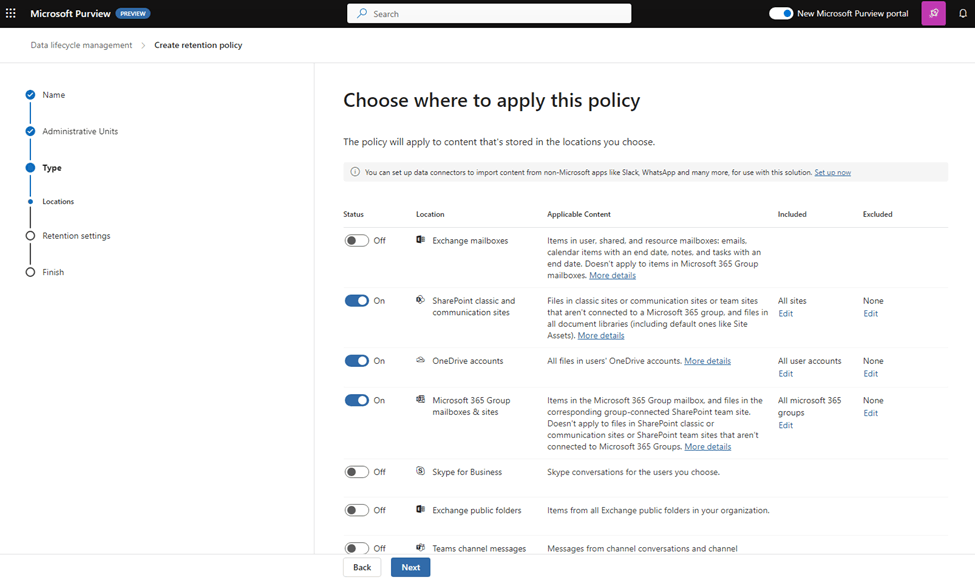Click the Location column header
This screenshot has height=580, width=975.
tap(430, 214)
